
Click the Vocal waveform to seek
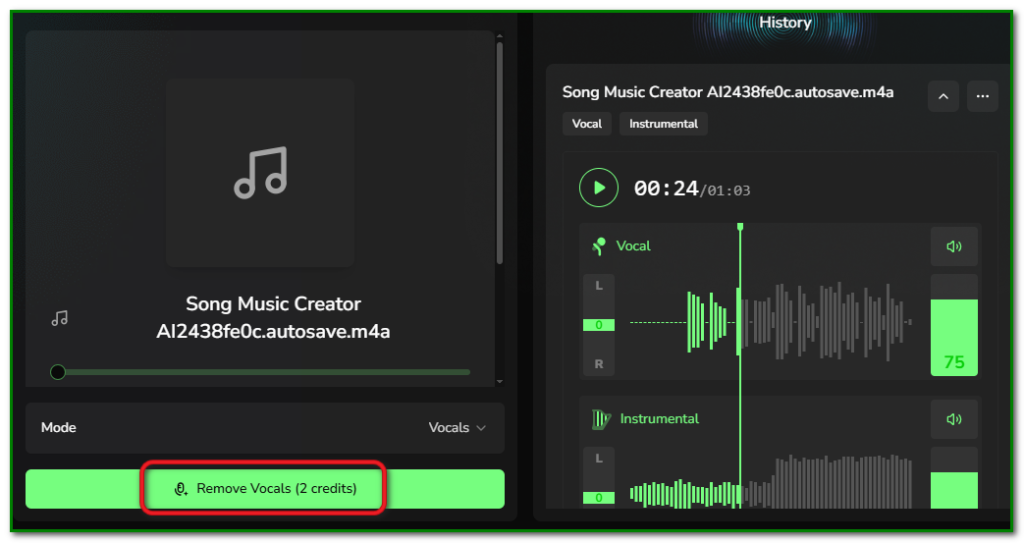[820, 322]
